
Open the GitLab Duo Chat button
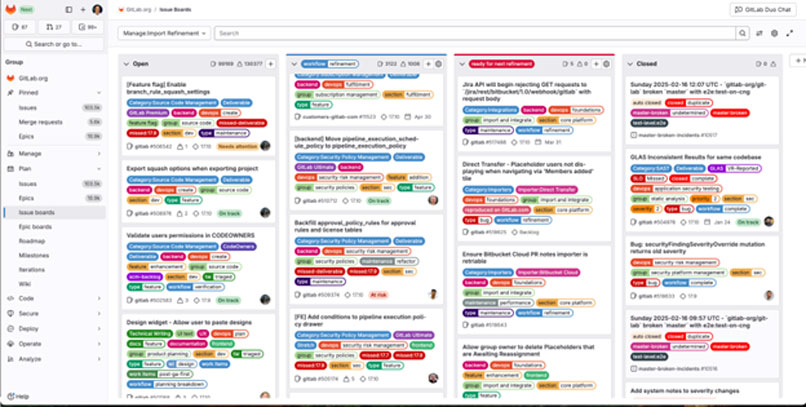pyautogui.click(x=765, y=9)
